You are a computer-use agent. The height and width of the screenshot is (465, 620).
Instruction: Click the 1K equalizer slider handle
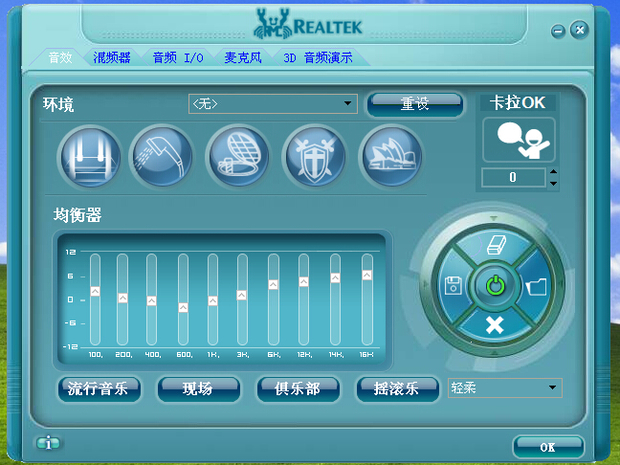[213, 301]
